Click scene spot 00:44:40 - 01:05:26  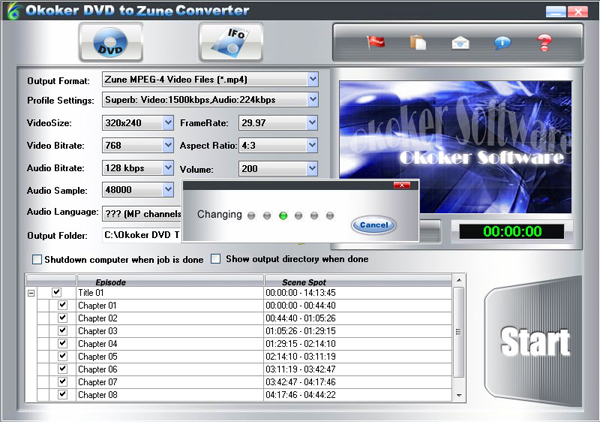coord(300,318)
